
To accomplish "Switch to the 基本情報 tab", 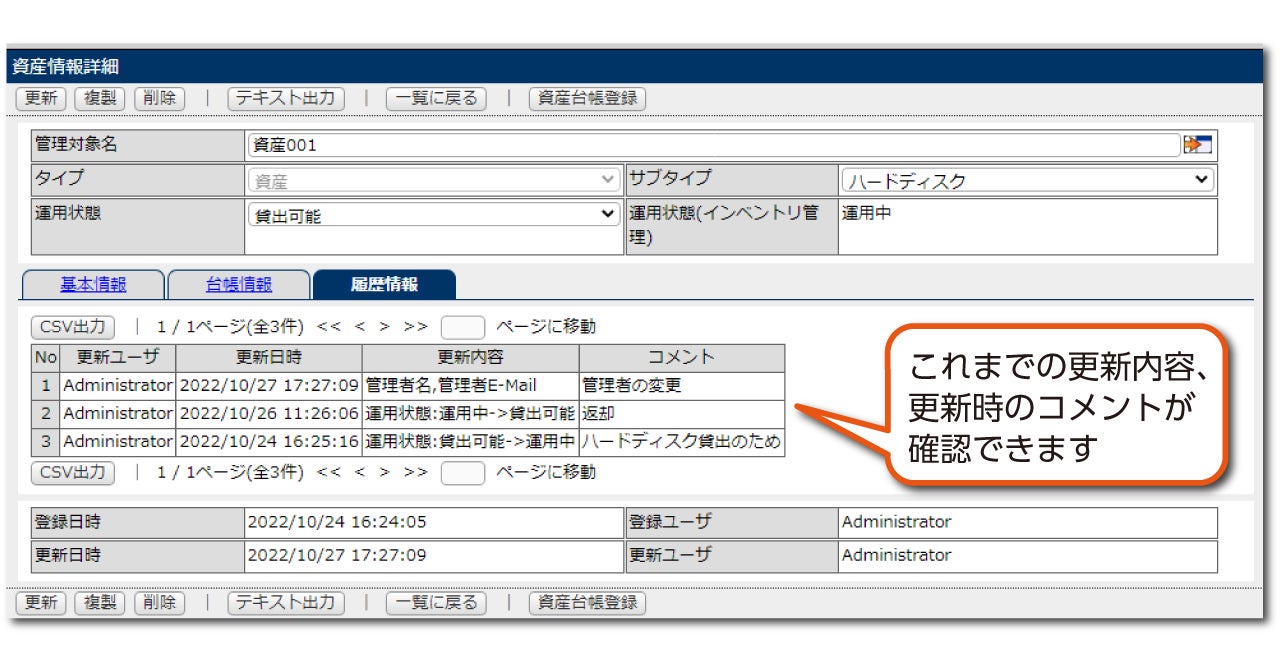I will click(93, 285).
